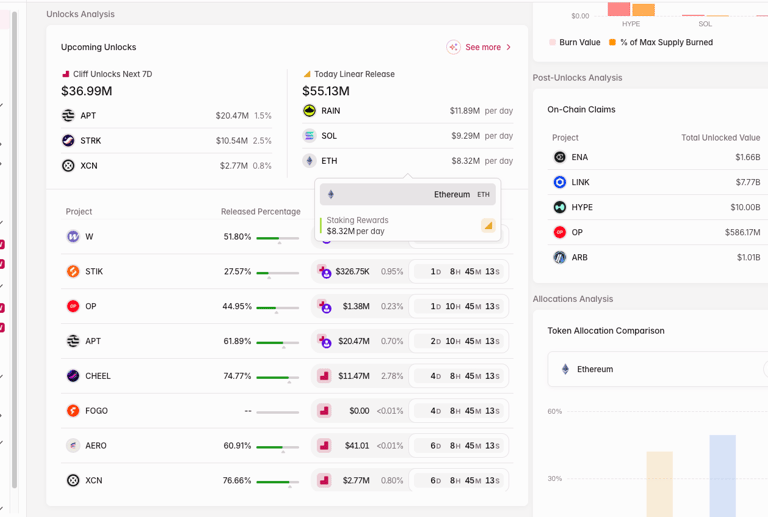
Task: Click the HYPE token icon
Action: (559, 207)
